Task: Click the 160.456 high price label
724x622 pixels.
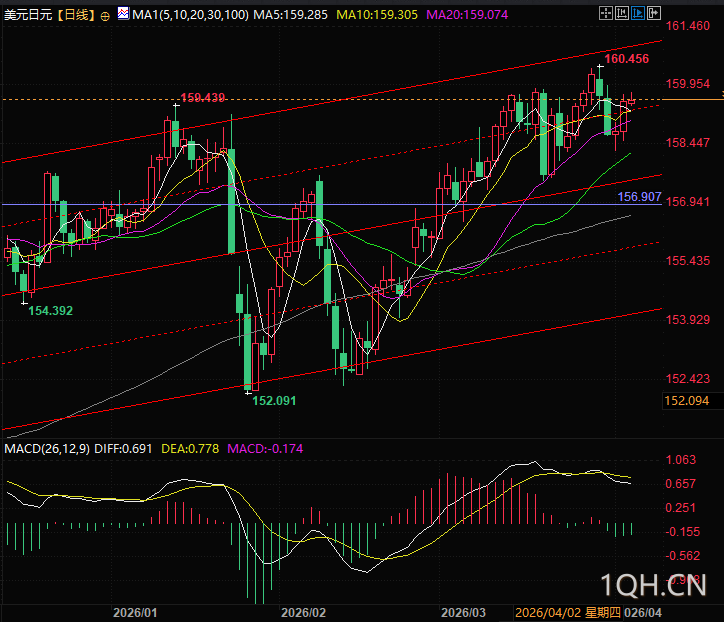Action: 627,59
